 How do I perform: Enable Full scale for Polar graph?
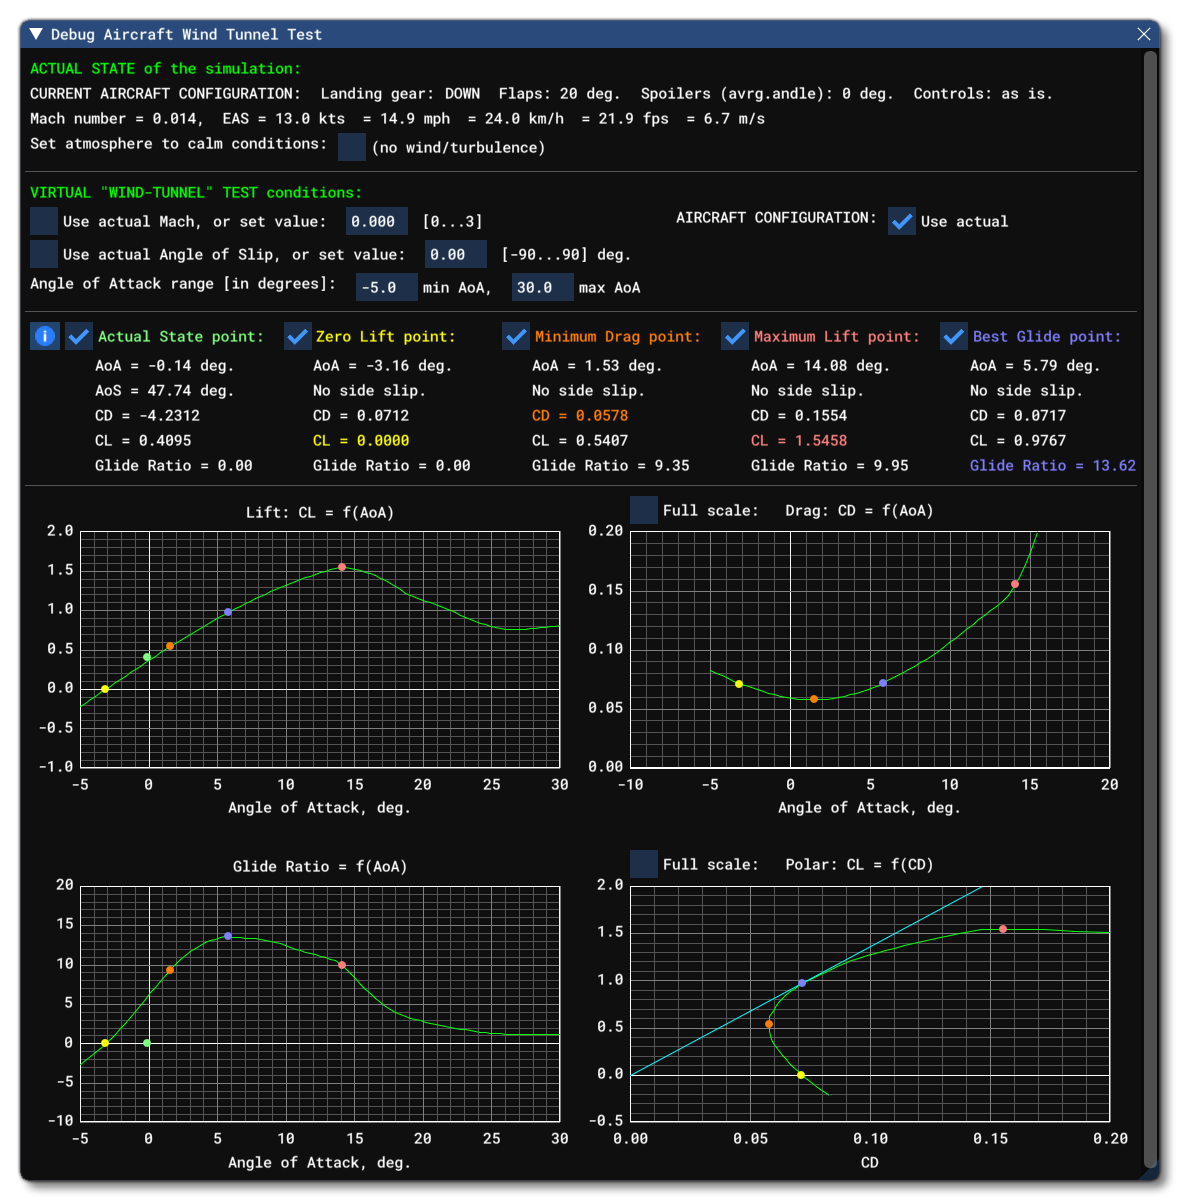tap(644, 864)
